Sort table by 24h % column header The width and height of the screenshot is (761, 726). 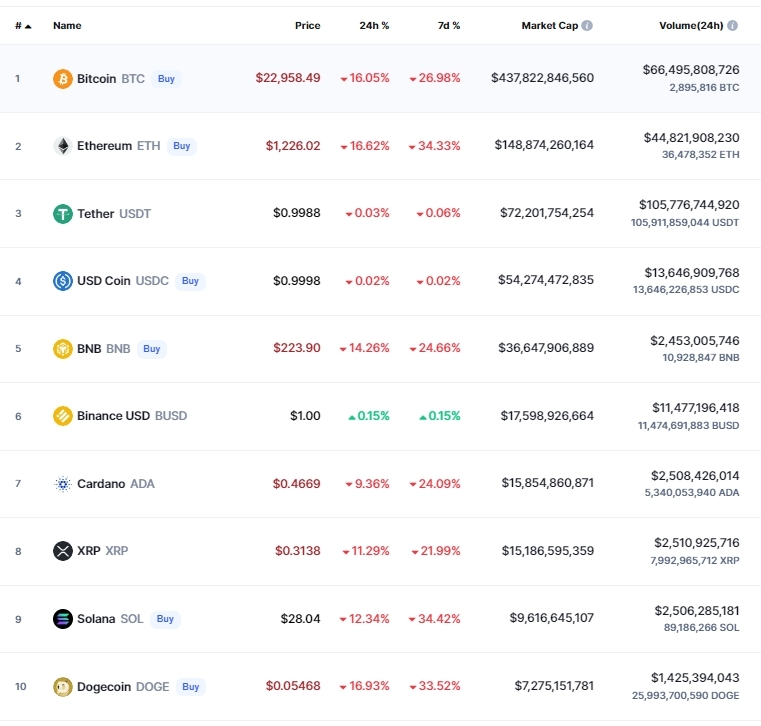pyautogui.click(x=374, y=25)
